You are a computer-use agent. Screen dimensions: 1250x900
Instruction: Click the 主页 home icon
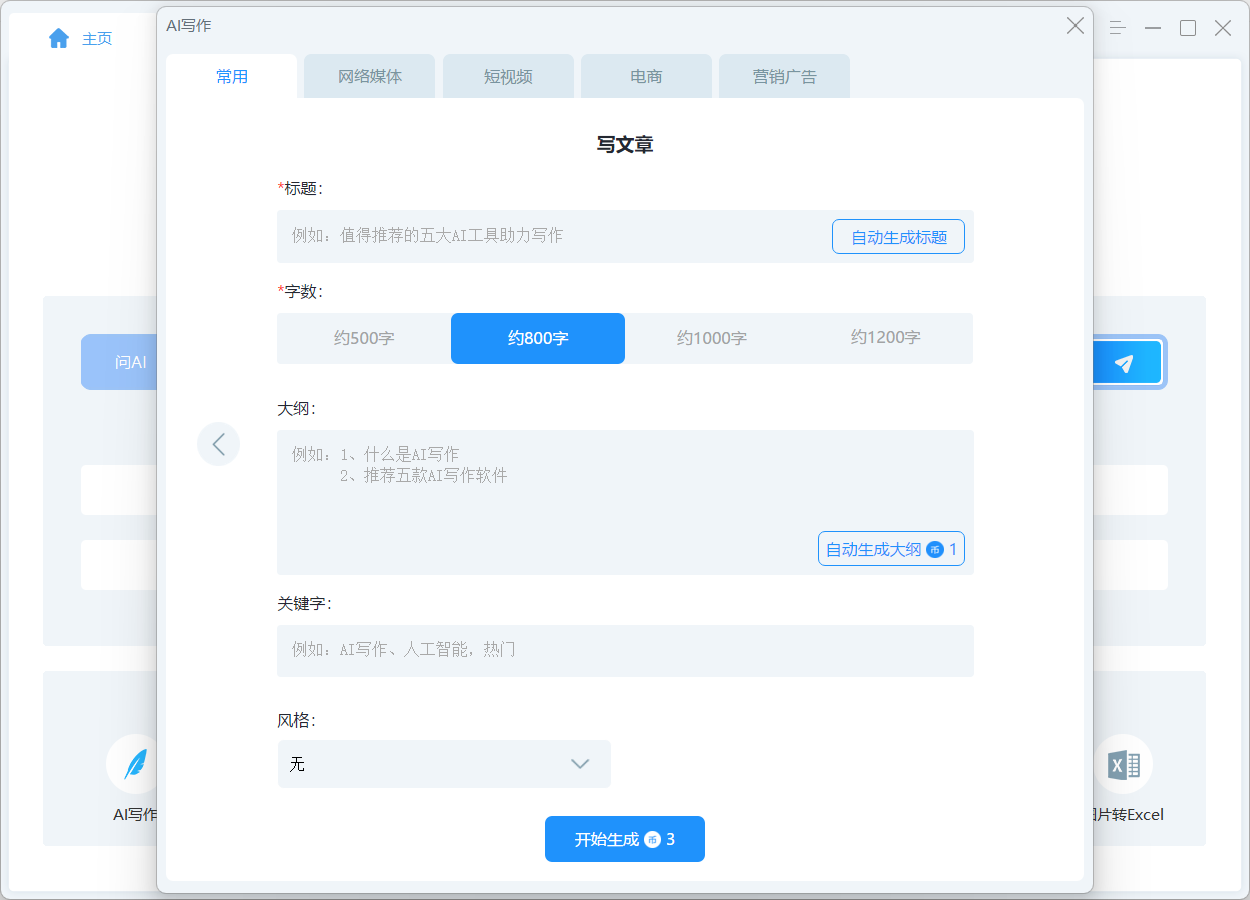click(x=58, y=38)
